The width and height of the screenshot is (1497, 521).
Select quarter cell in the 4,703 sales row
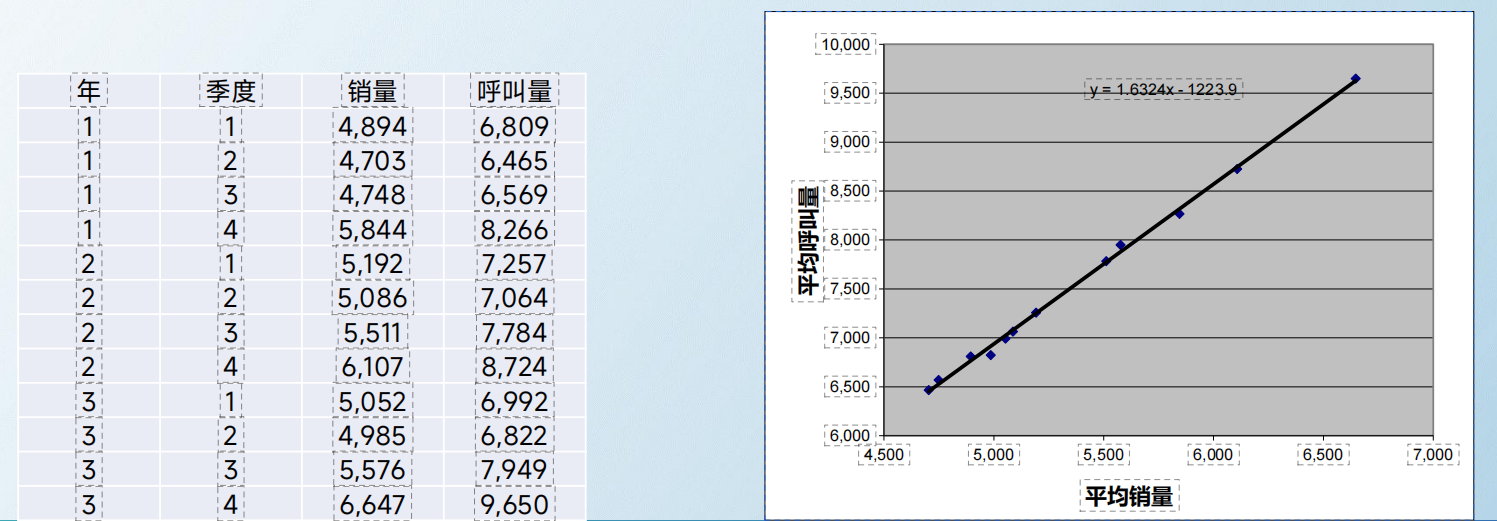coord(231,161)
